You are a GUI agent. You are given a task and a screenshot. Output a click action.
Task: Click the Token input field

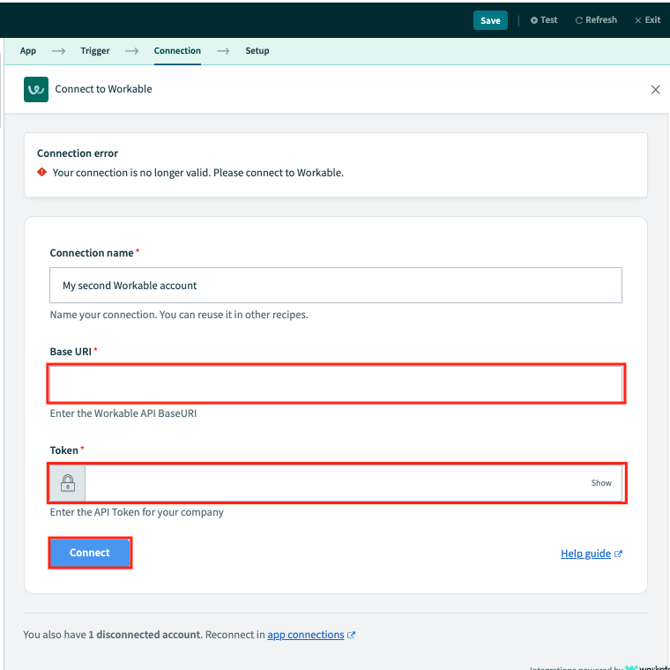click(335, 483)
